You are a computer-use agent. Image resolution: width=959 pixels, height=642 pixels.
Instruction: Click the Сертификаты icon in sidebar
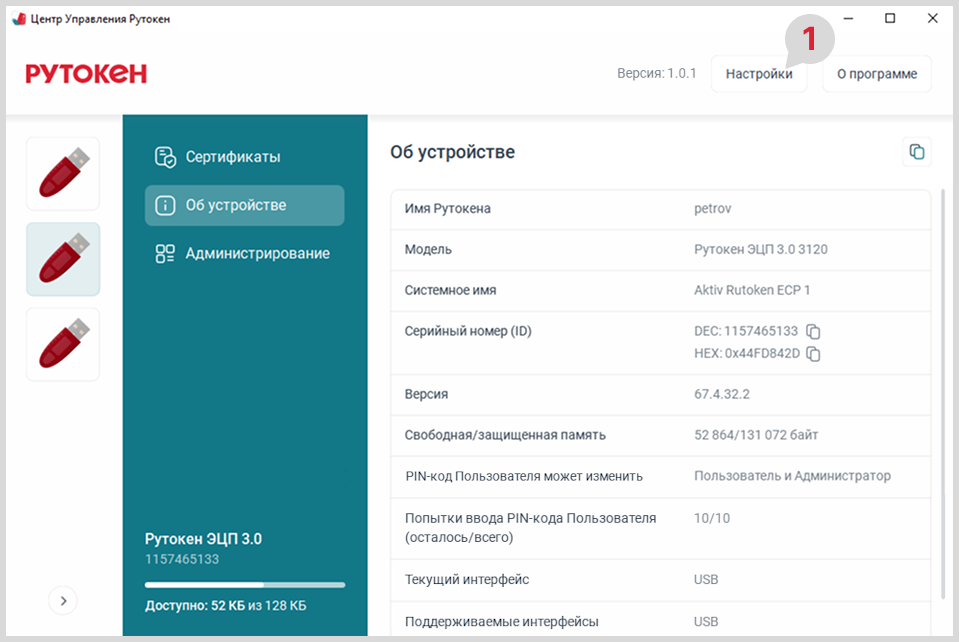(165, 157)
